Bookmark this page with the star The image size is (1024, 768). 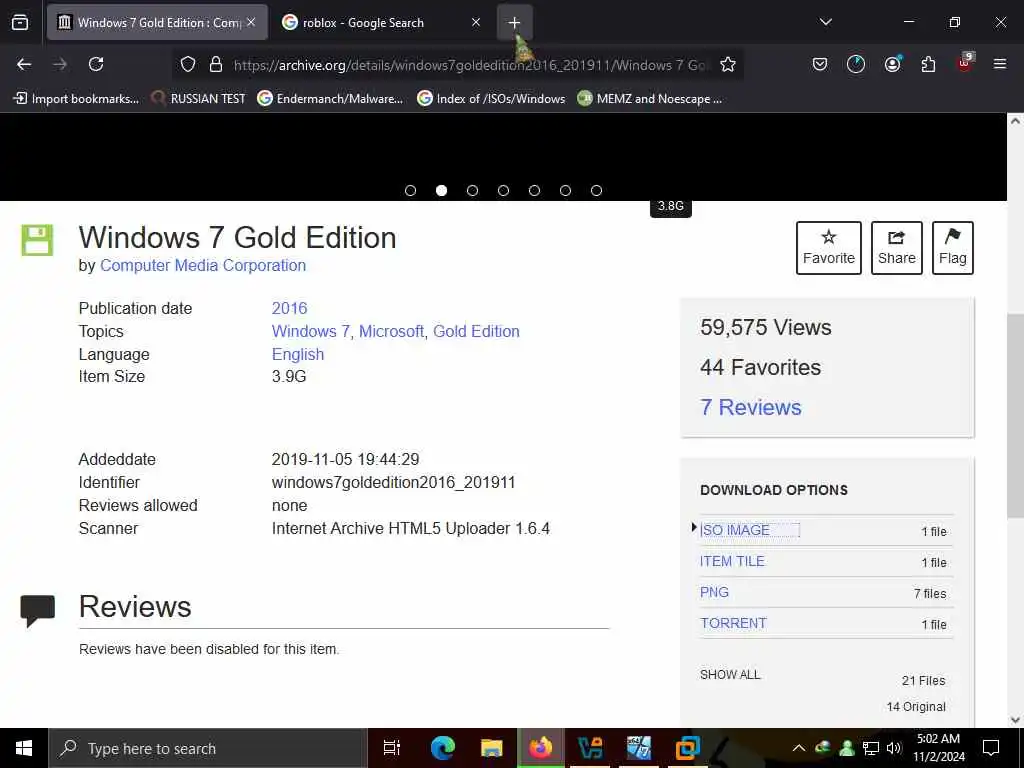click(x=728, y=64)
